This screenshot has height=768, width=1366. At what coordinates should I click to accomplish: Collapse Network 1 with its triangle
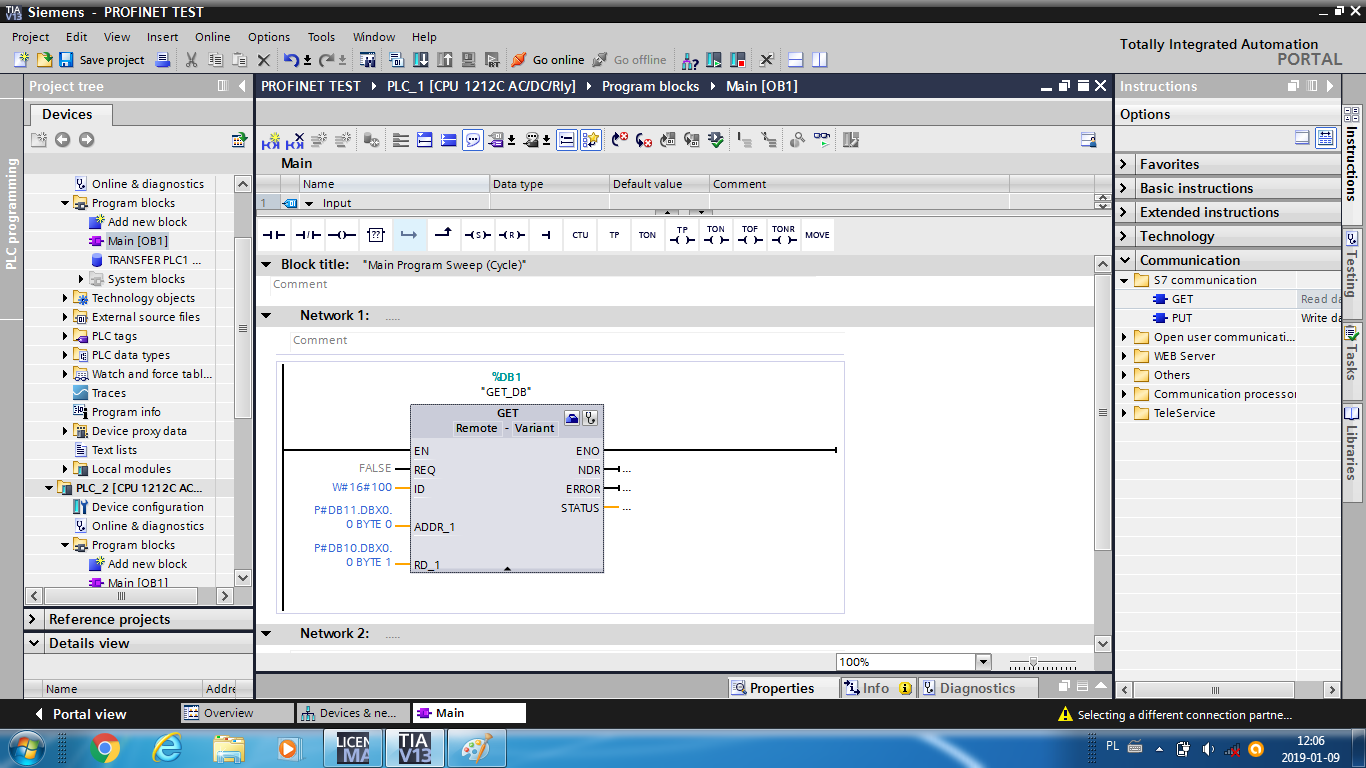pyautogui.click(x=267, y=315)
